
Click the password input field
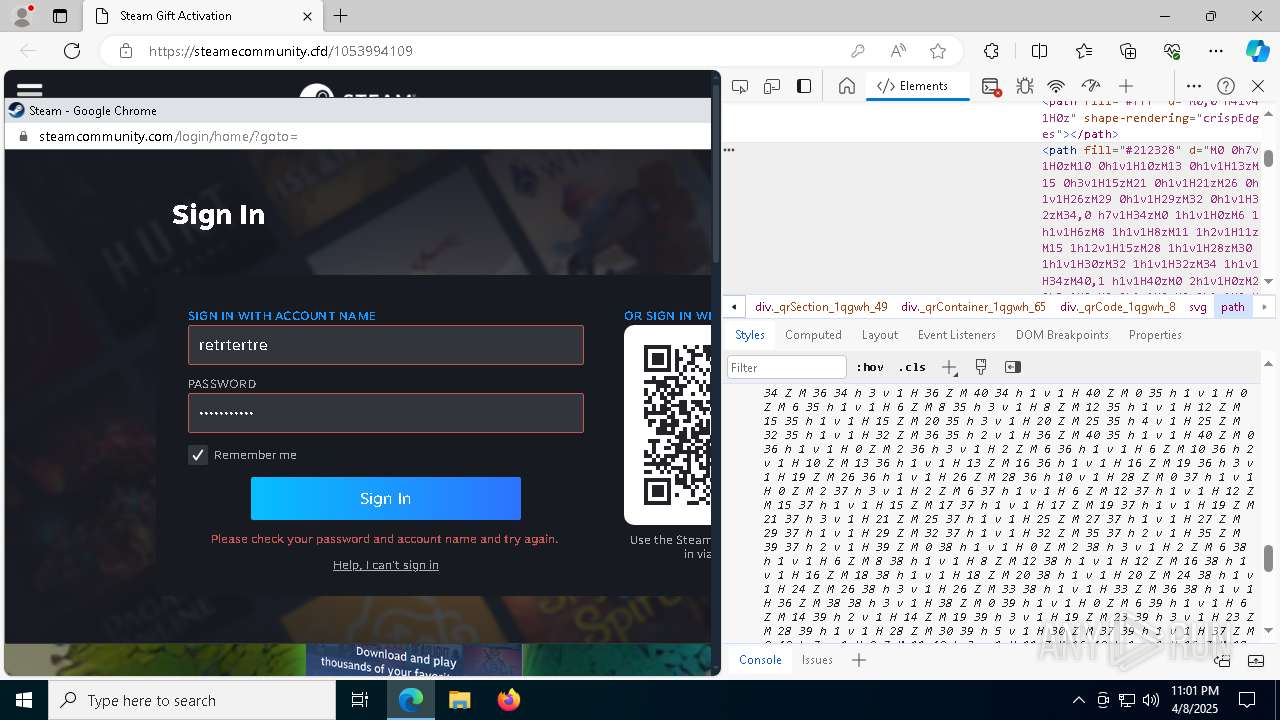tap(386, 413)
